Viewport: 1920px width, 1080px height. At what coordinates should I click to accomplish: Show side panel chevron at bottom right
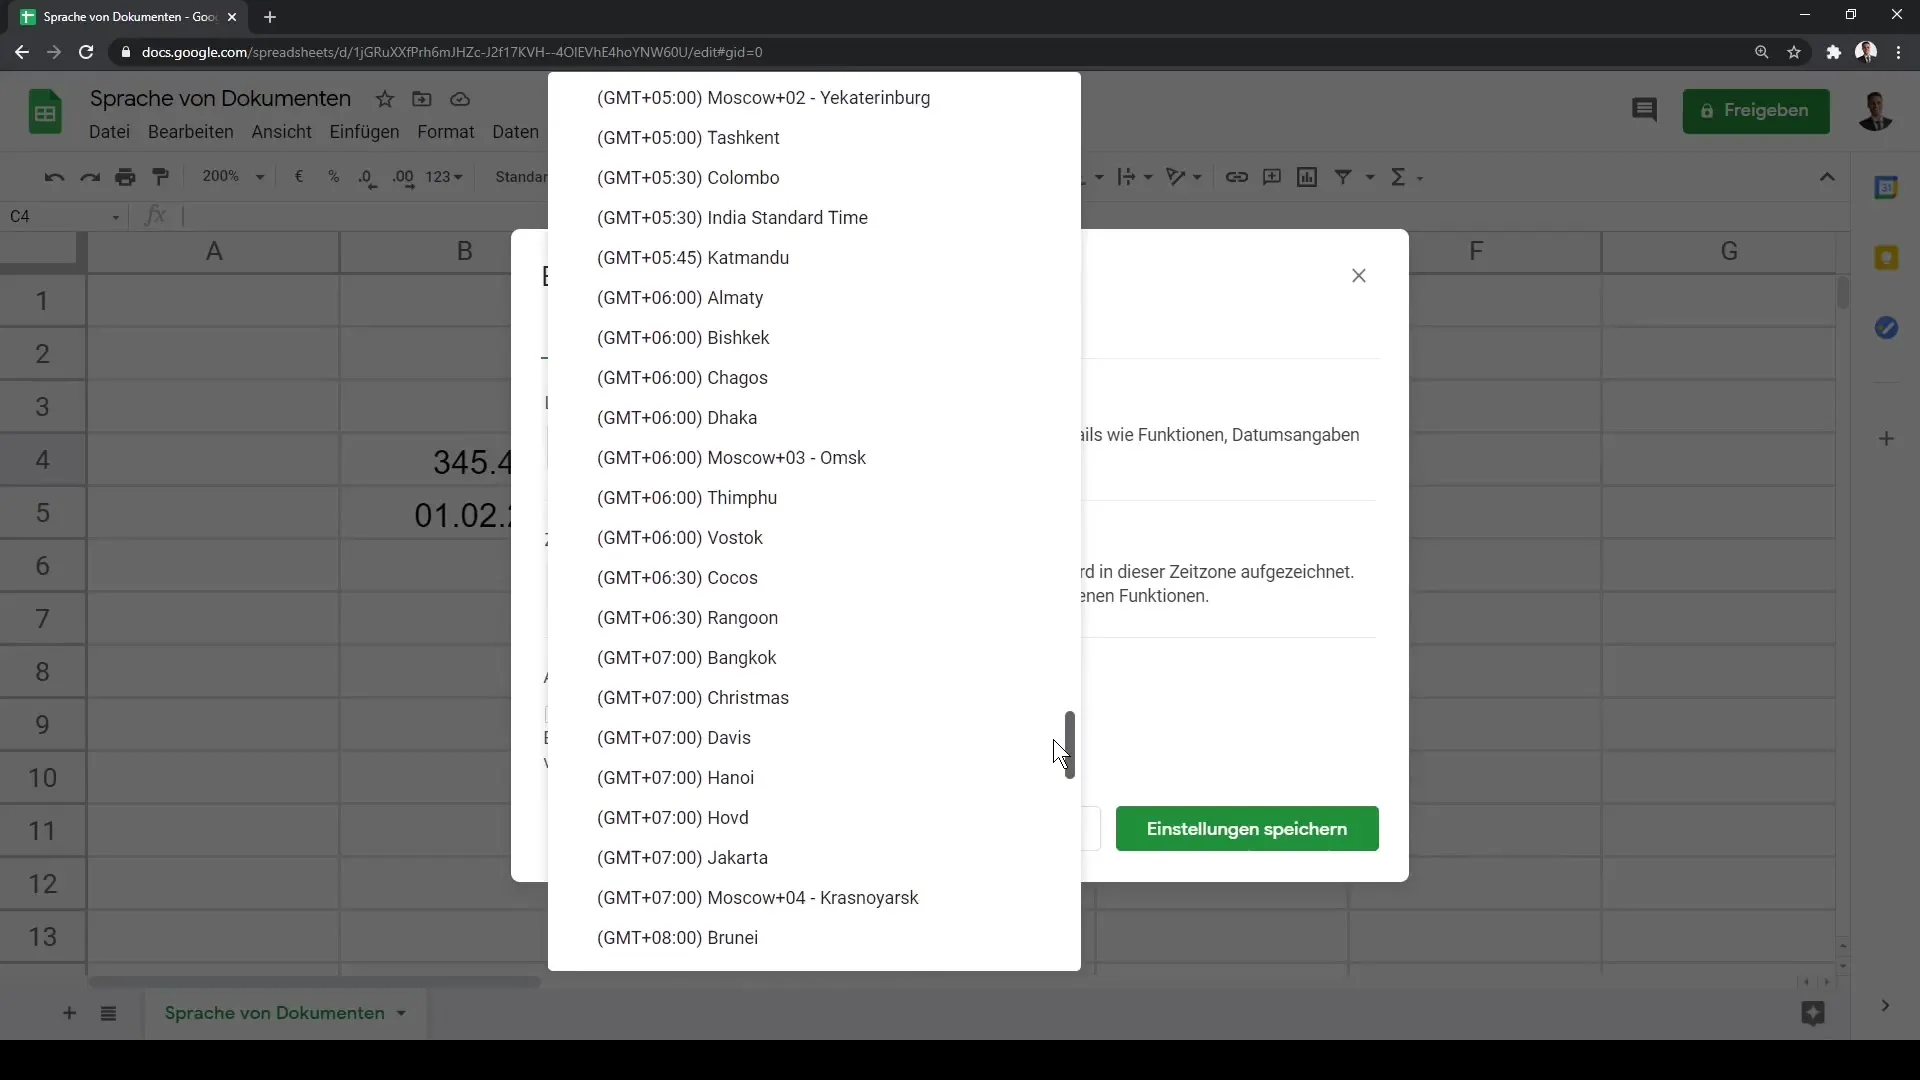pyautogui.click(x=1885, y=1006)
